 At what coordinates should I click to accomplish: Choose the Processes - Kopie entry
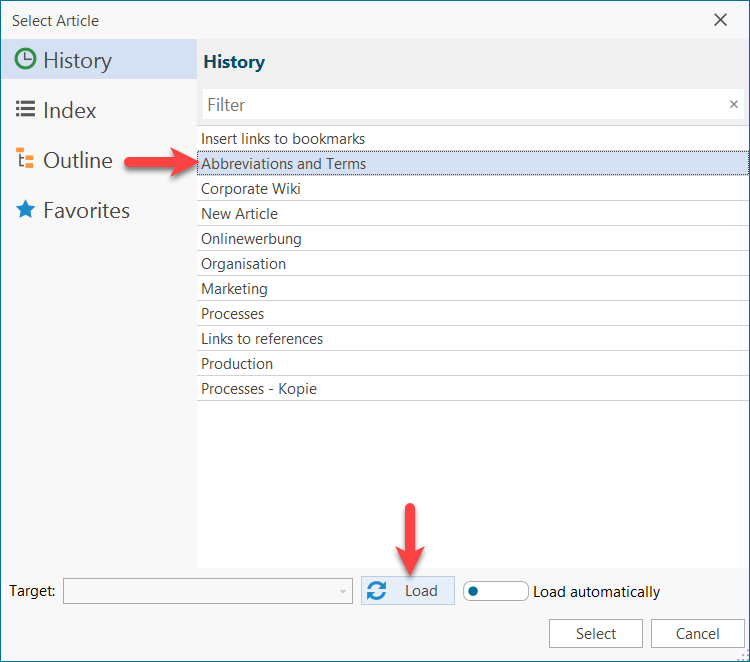click(x=259, y=389)
